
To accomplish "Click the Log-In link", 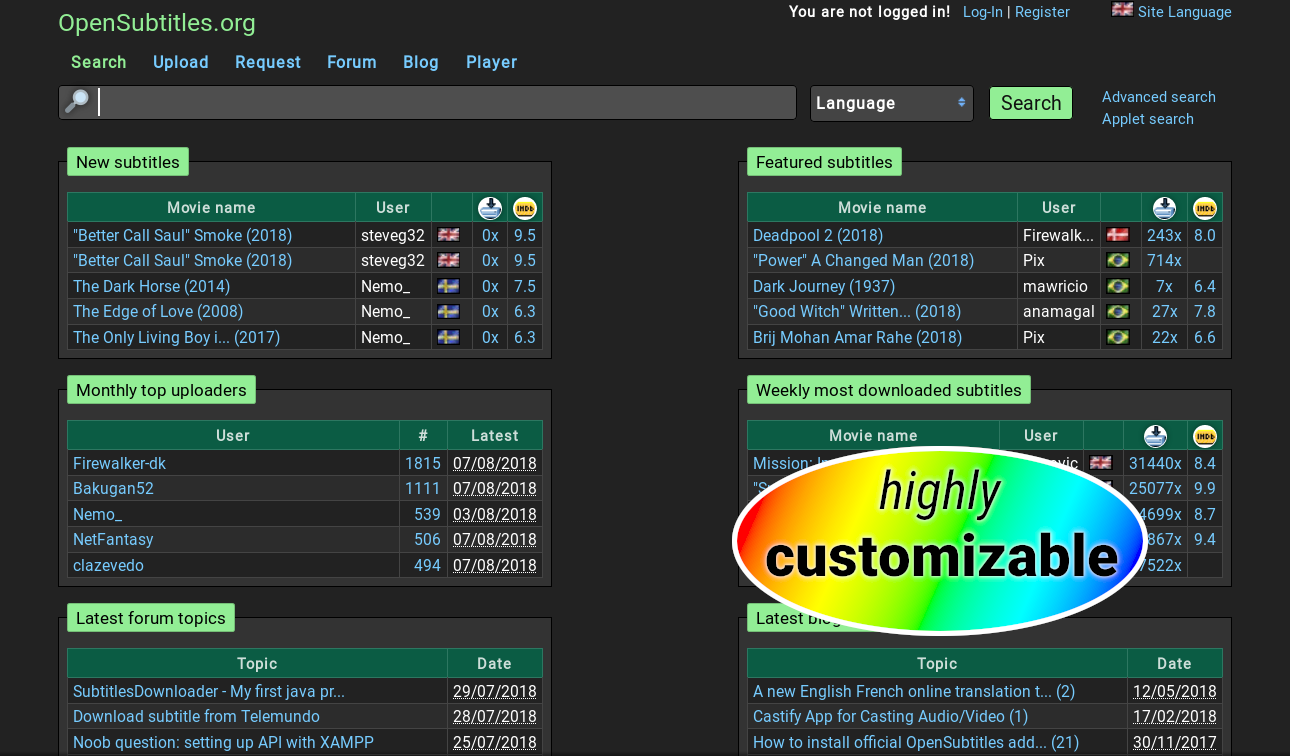I will point(982,12).
